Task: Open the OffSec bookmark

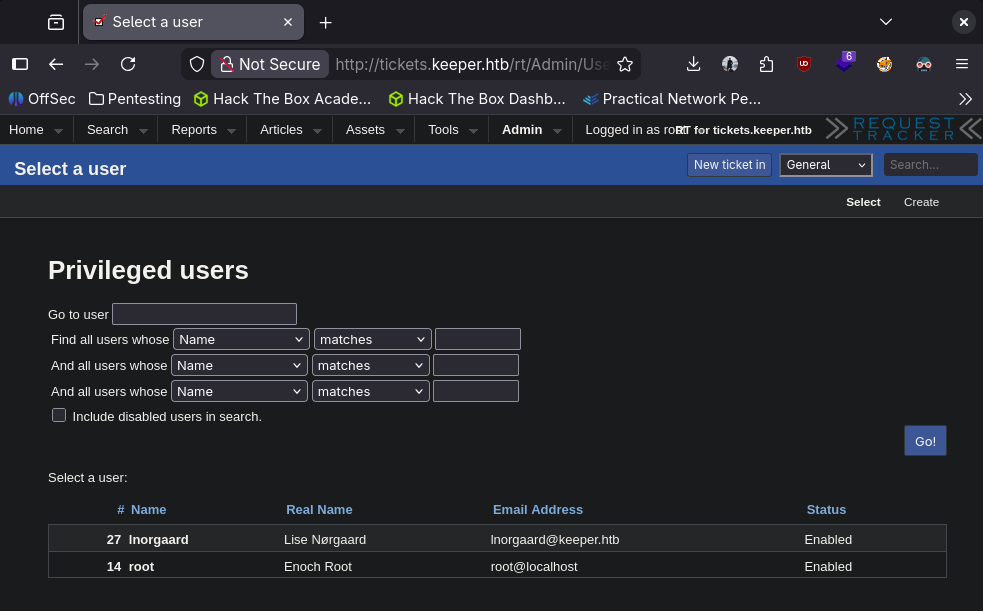Action: pos(44,99)
